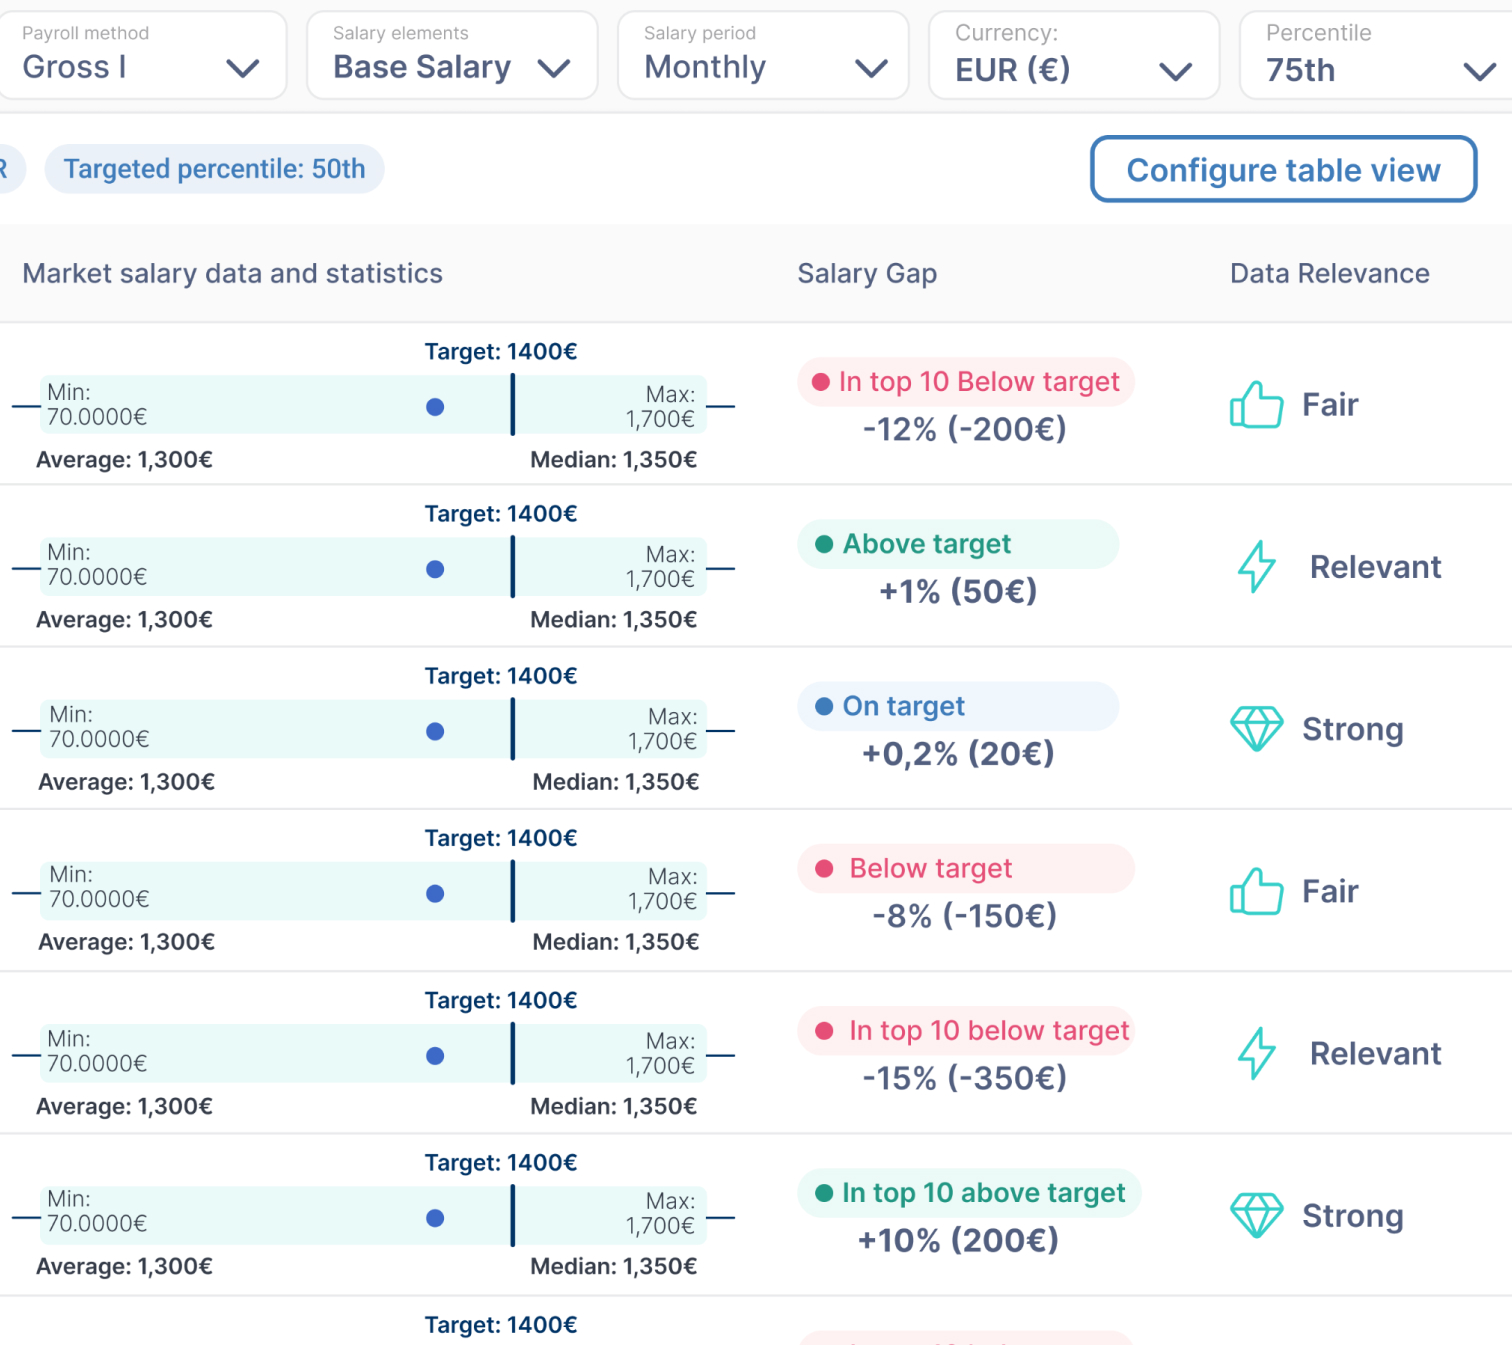This screenshot has height=1345, width=1512.
Task: Open the Payroll method dropdown
Action: (x=141, y=55)
